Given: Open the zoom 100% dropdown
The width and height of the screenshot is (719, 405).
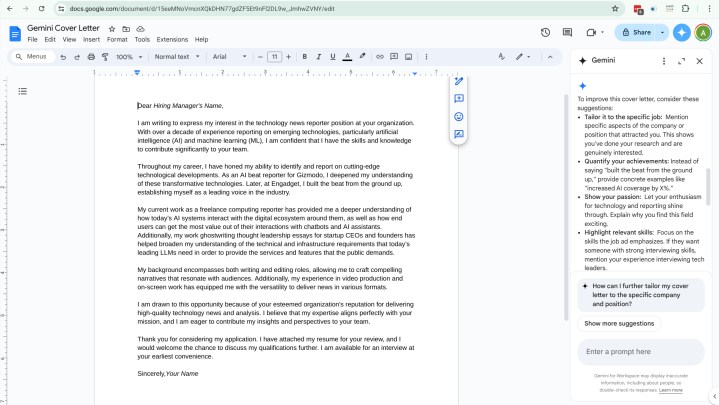Looking at the screenshot, I should coord(127,57).
